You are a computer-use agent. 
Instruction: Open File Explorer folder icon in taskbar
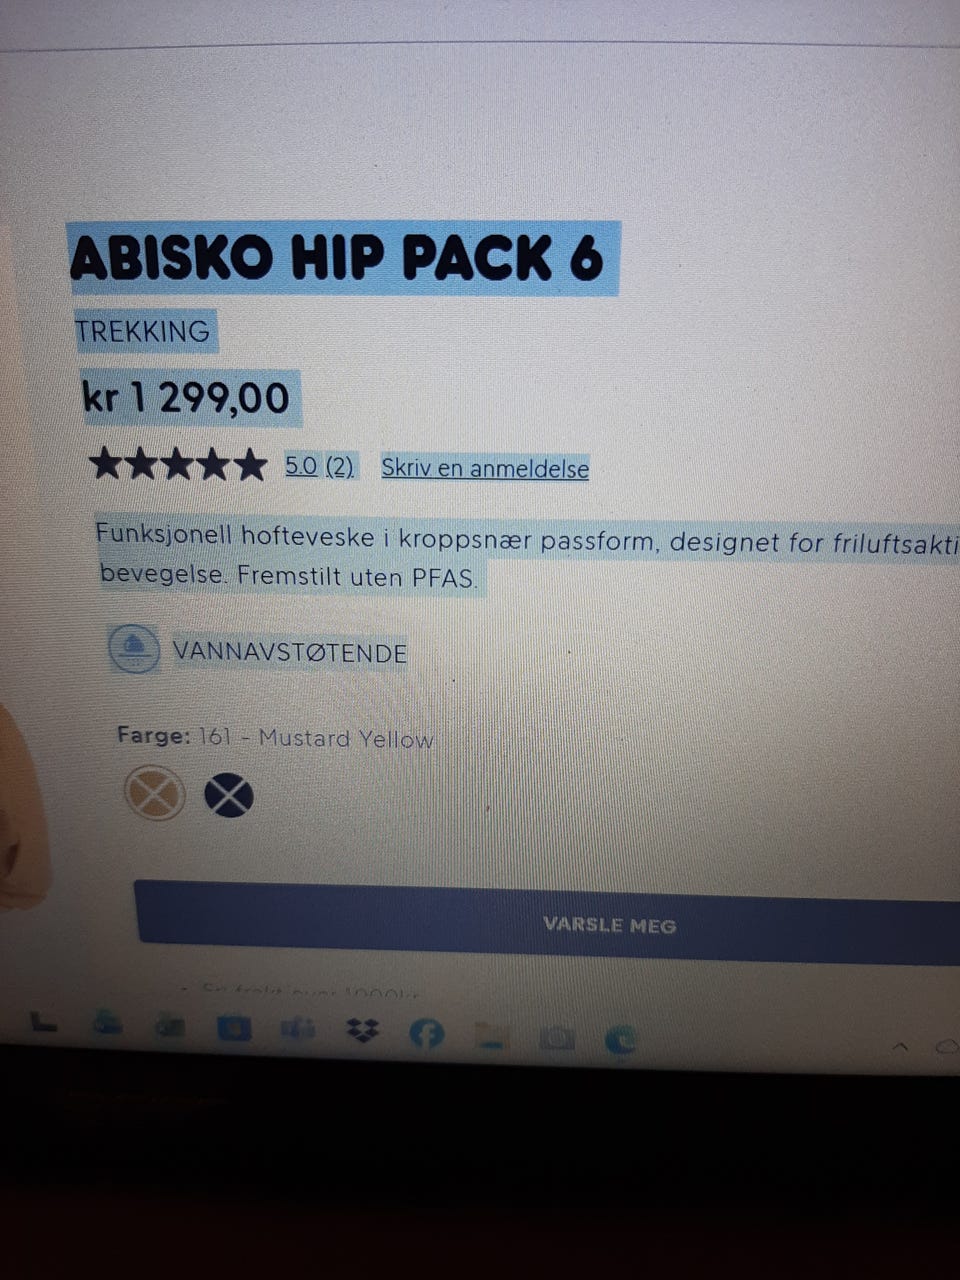point(492,1037)
